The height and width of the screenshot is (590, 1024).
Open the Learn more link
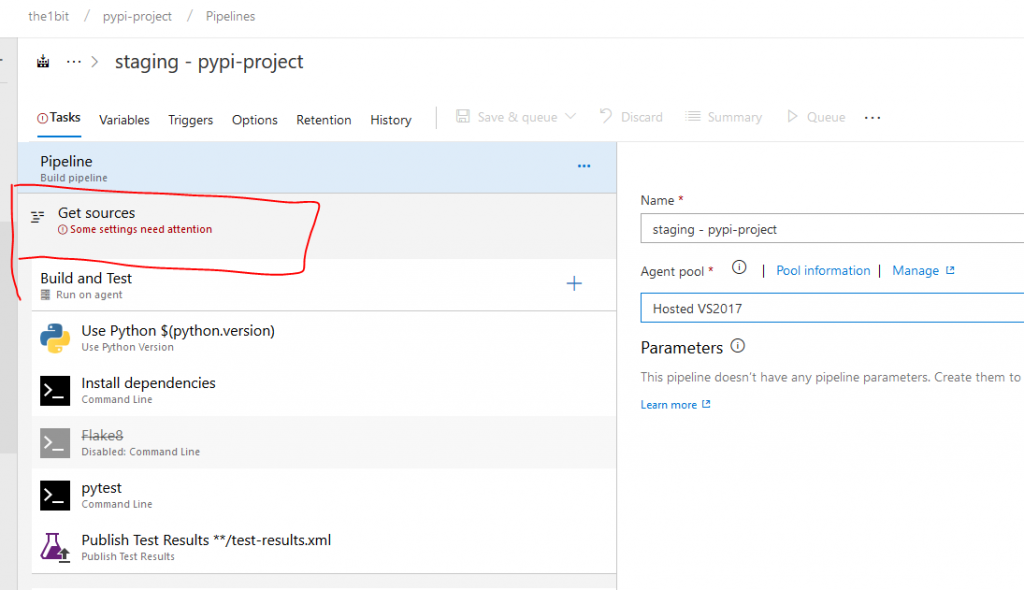pos(675,404)
